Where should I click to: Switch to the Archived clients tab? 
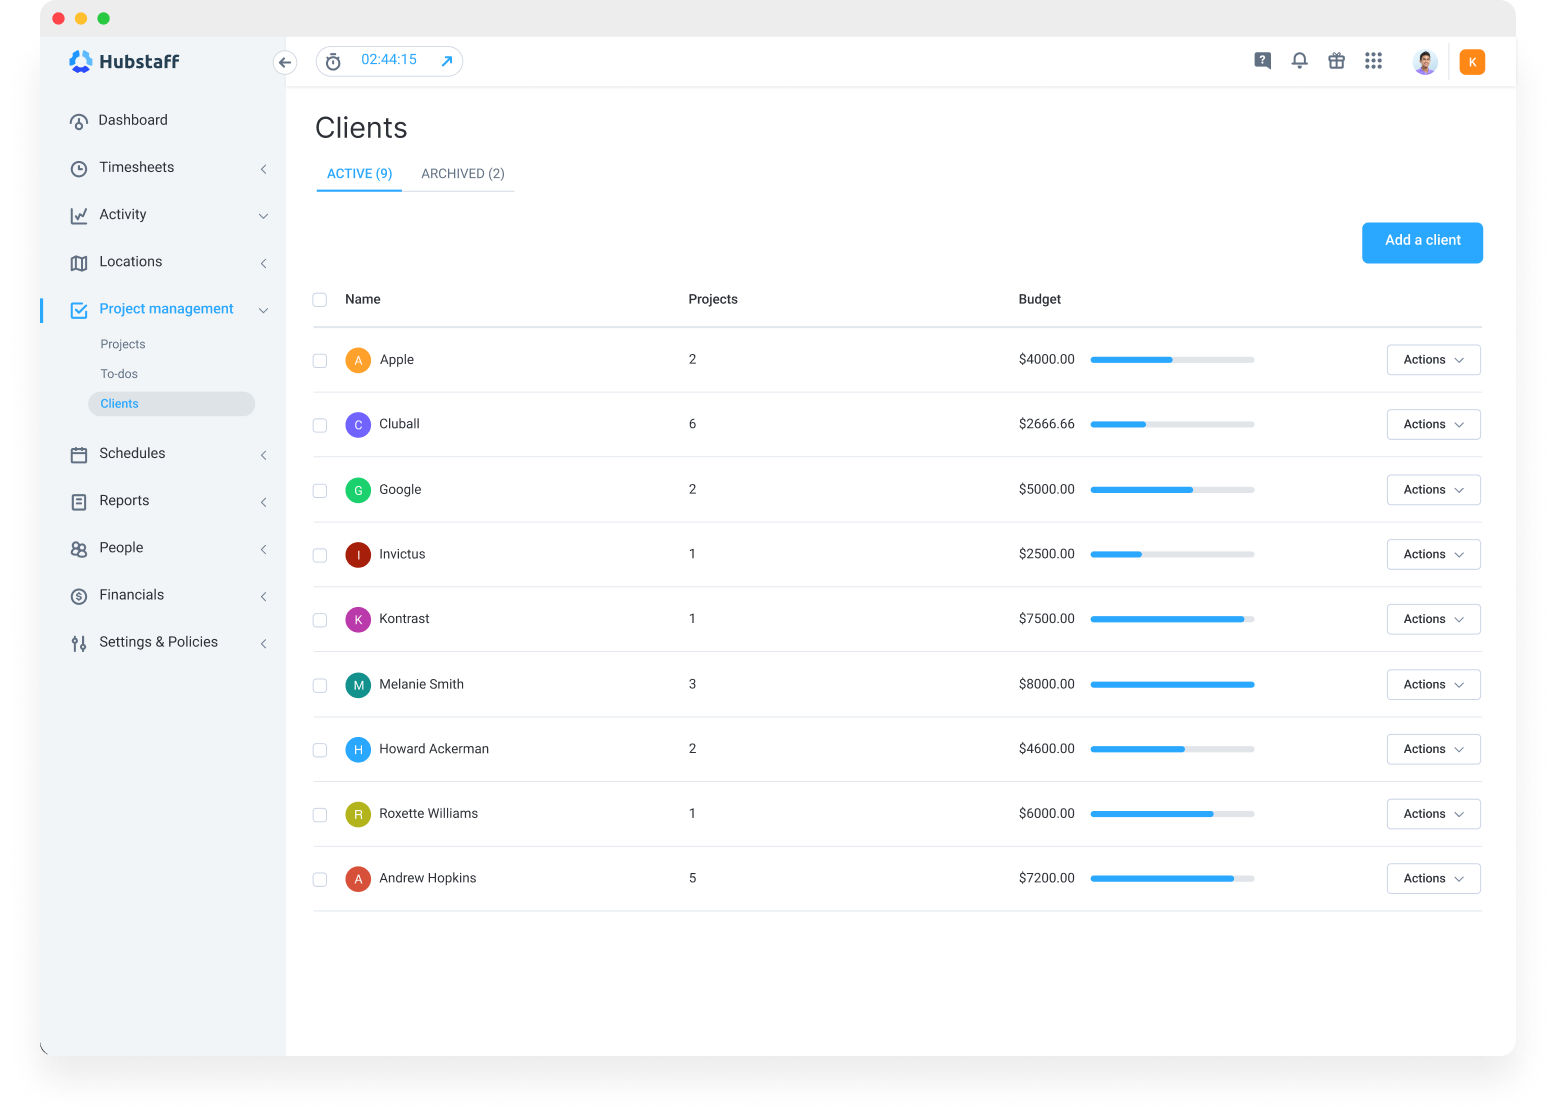(461, 173)
